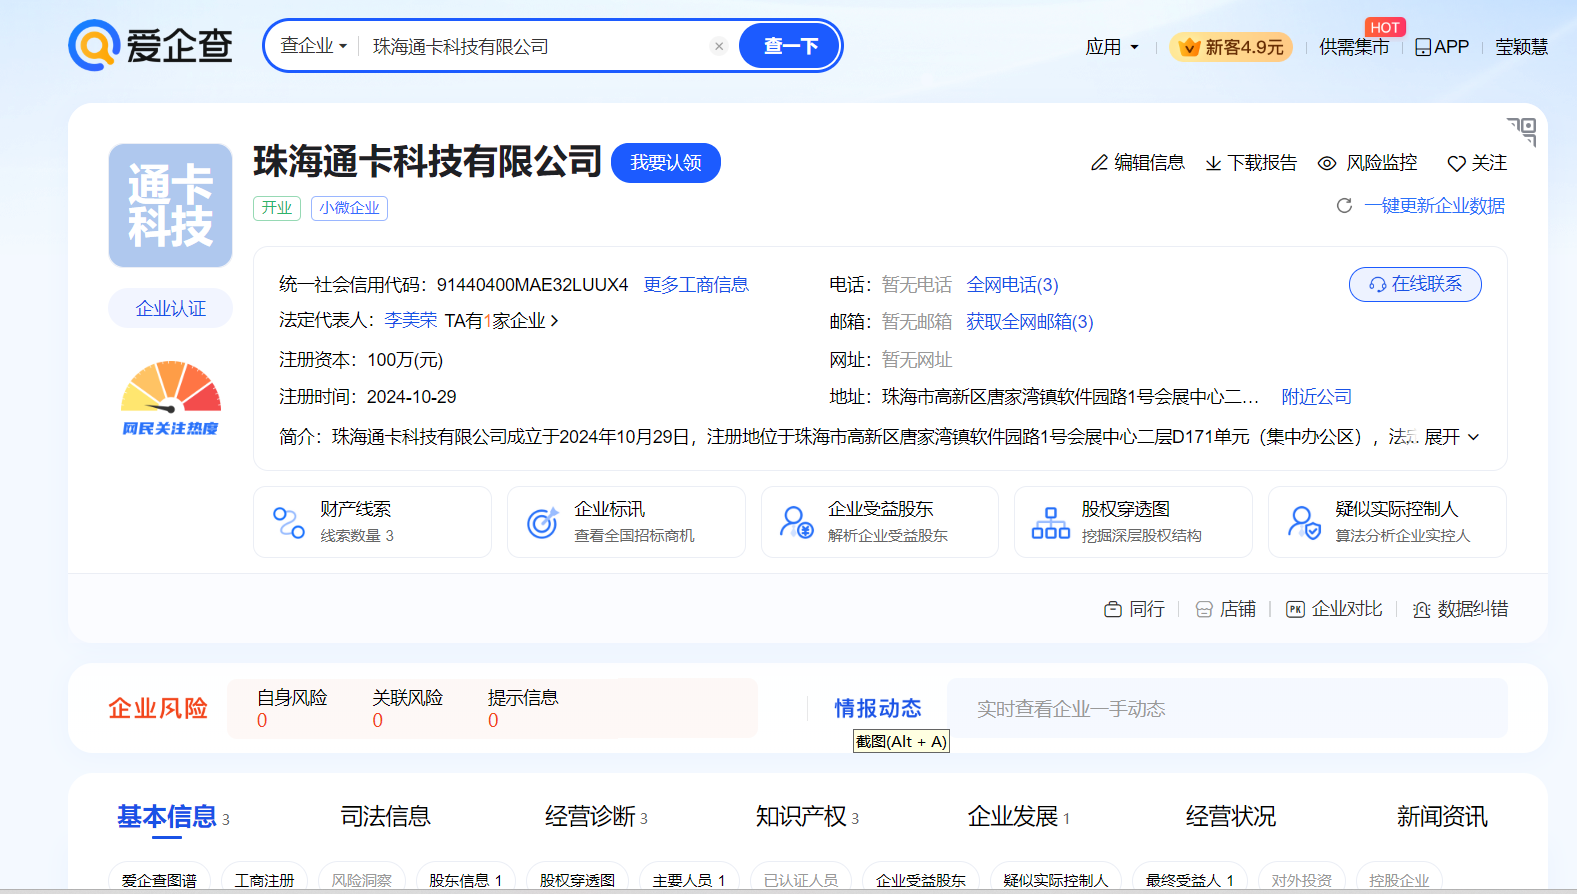This screenshot has height=894, width=1577.
Task: Select the 工商注册 sub-tab
Action: pos(264,879)
